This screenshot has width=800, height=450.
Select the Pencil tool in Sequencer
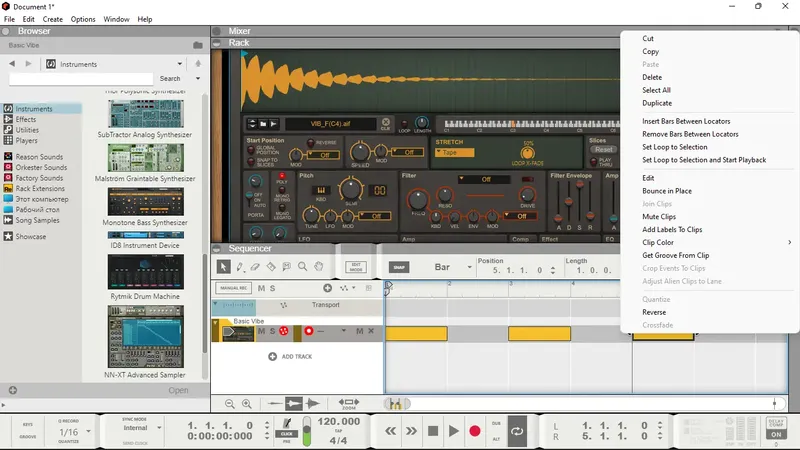(239, 266)
